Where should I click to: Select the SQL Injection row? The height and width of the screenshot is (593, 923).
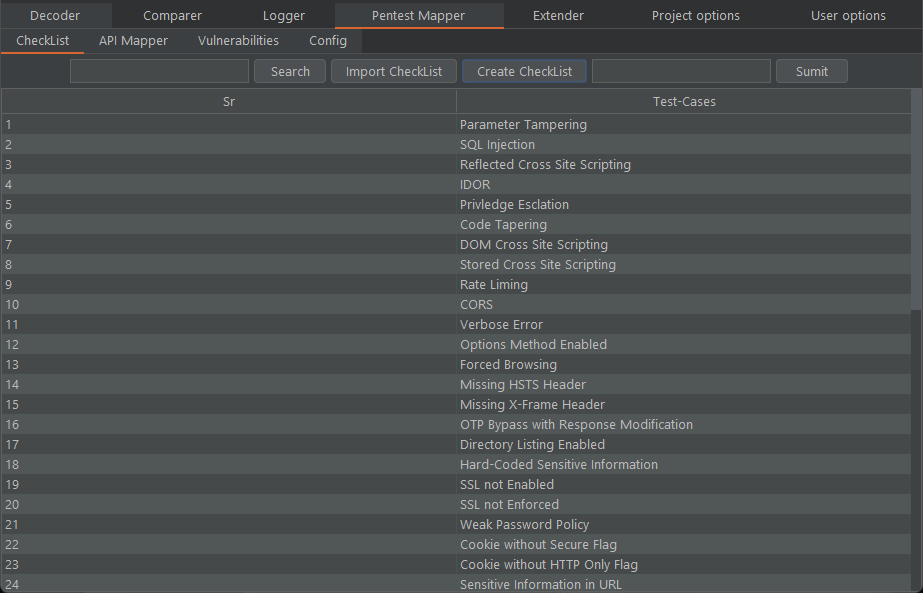[456, 144]
